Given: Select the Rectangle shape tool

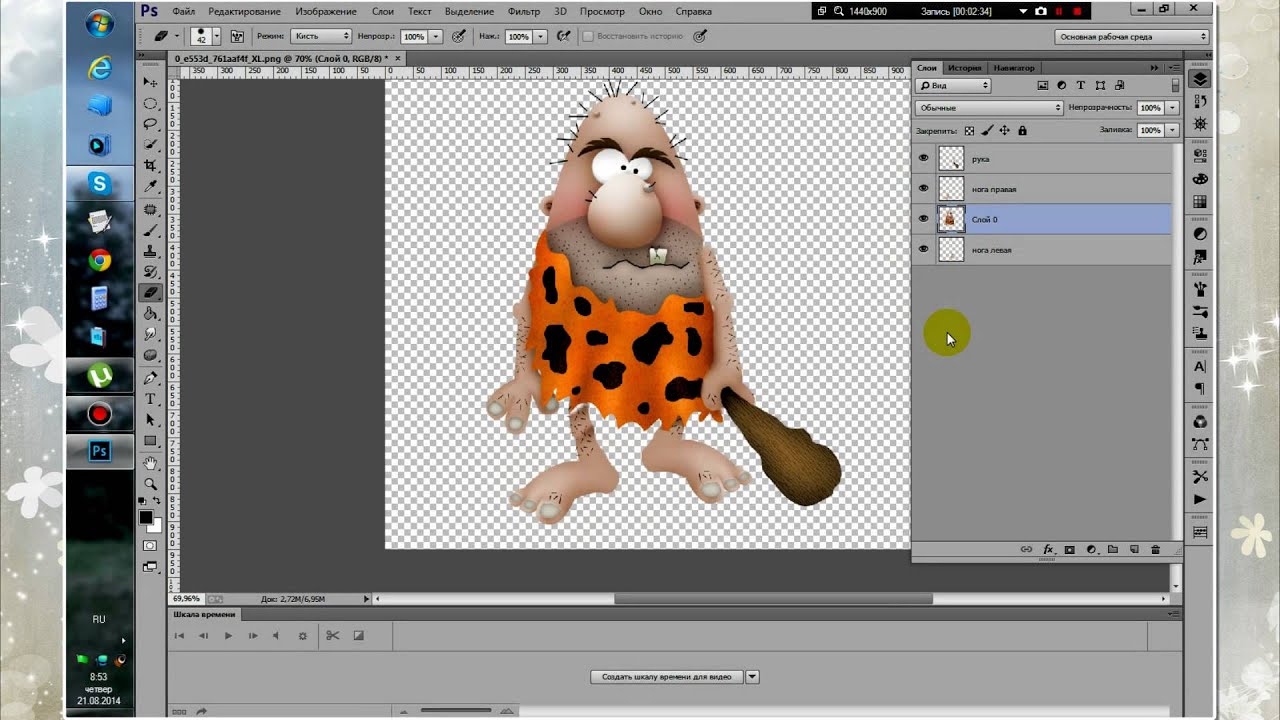Looking at the screenshot, I should [x=151, y=441].
